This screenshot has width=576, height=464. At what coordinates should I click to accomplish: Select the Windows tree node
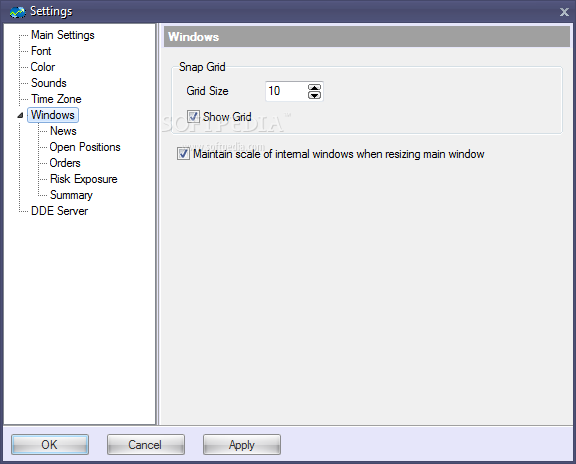[x=53, y=115]
